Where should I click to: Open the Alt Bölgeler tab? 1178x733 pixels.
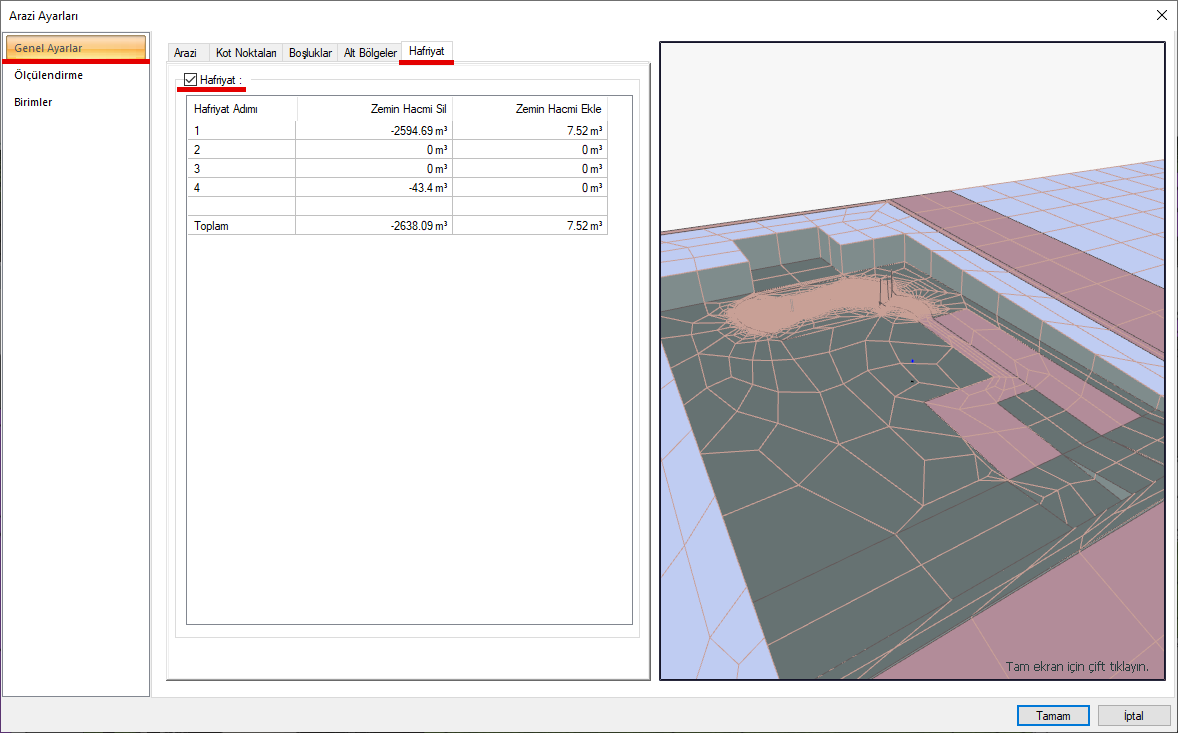pos(370,53)
